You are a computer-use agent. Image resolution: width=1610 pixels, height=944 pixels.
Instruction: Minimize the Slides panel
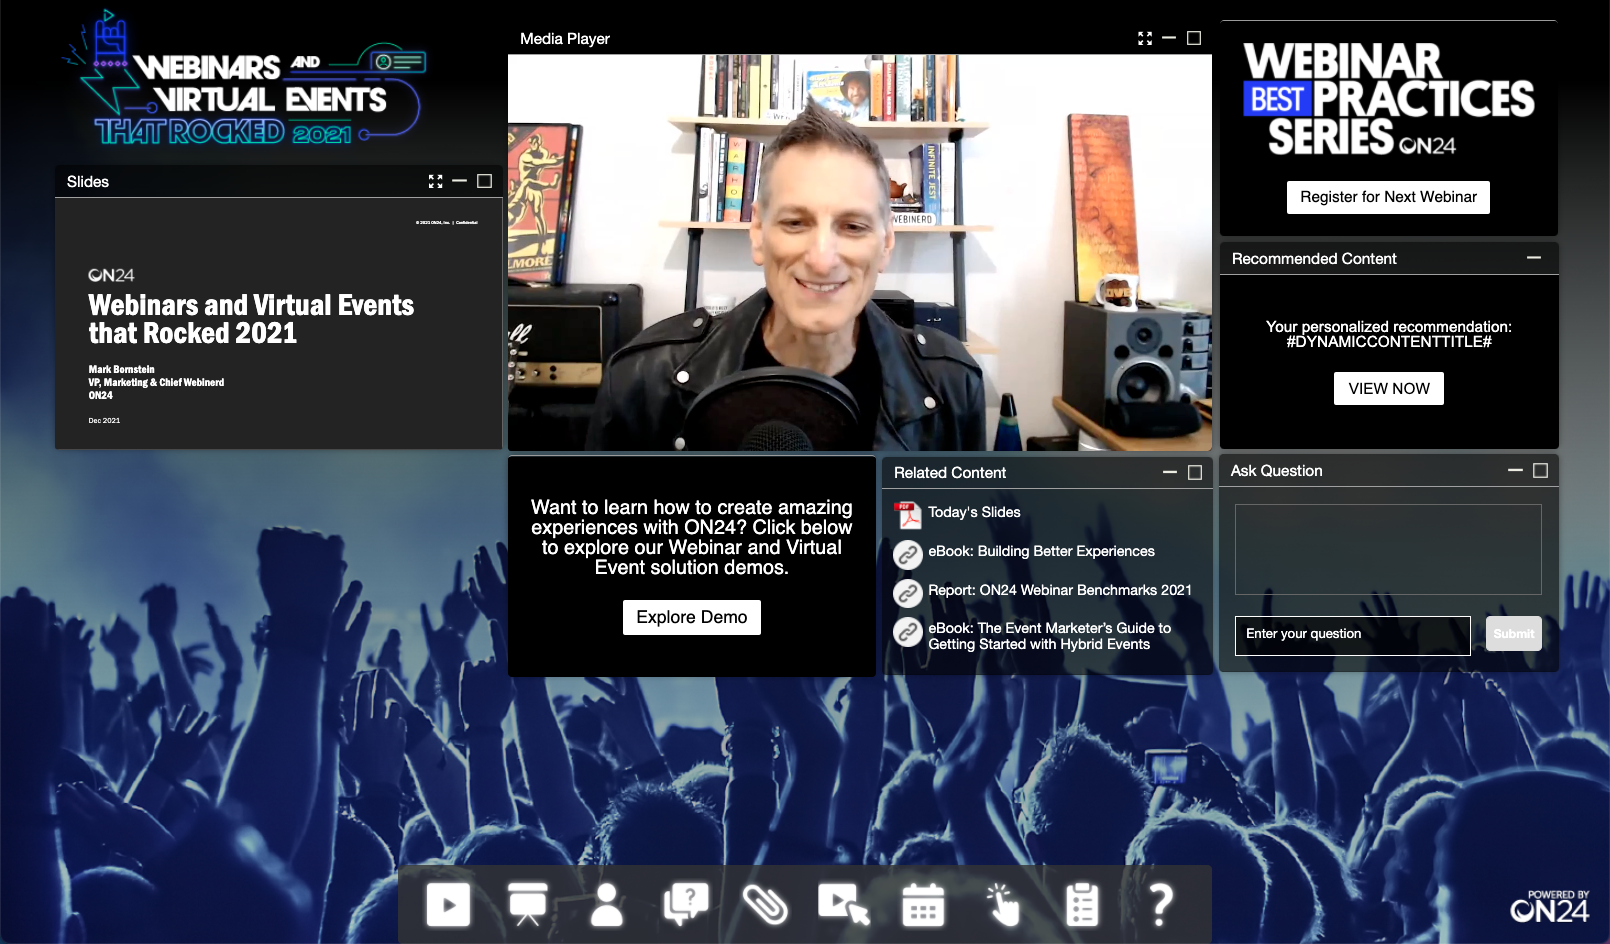[460, 181]
